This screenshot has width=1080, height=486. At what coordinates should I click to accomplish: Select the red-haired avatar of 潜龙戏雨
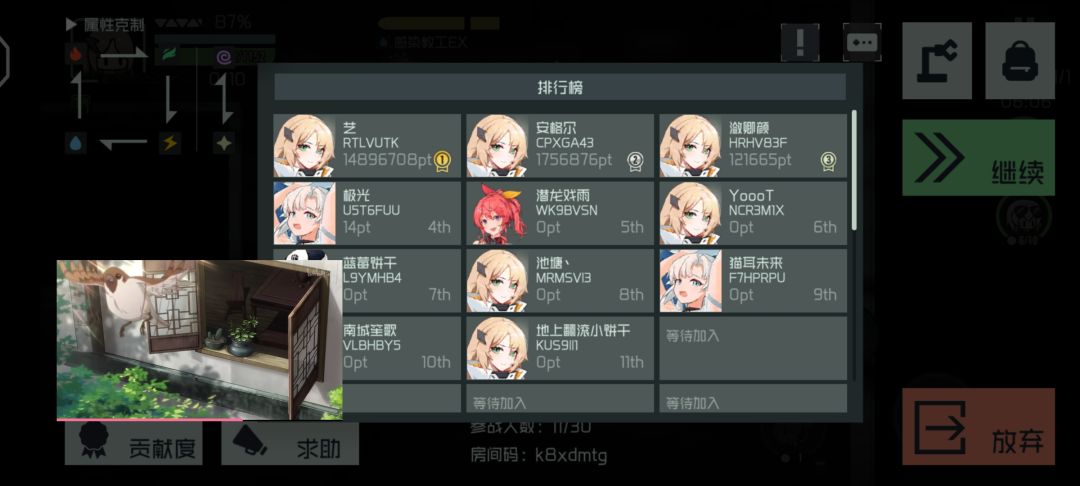coord(497,213)
